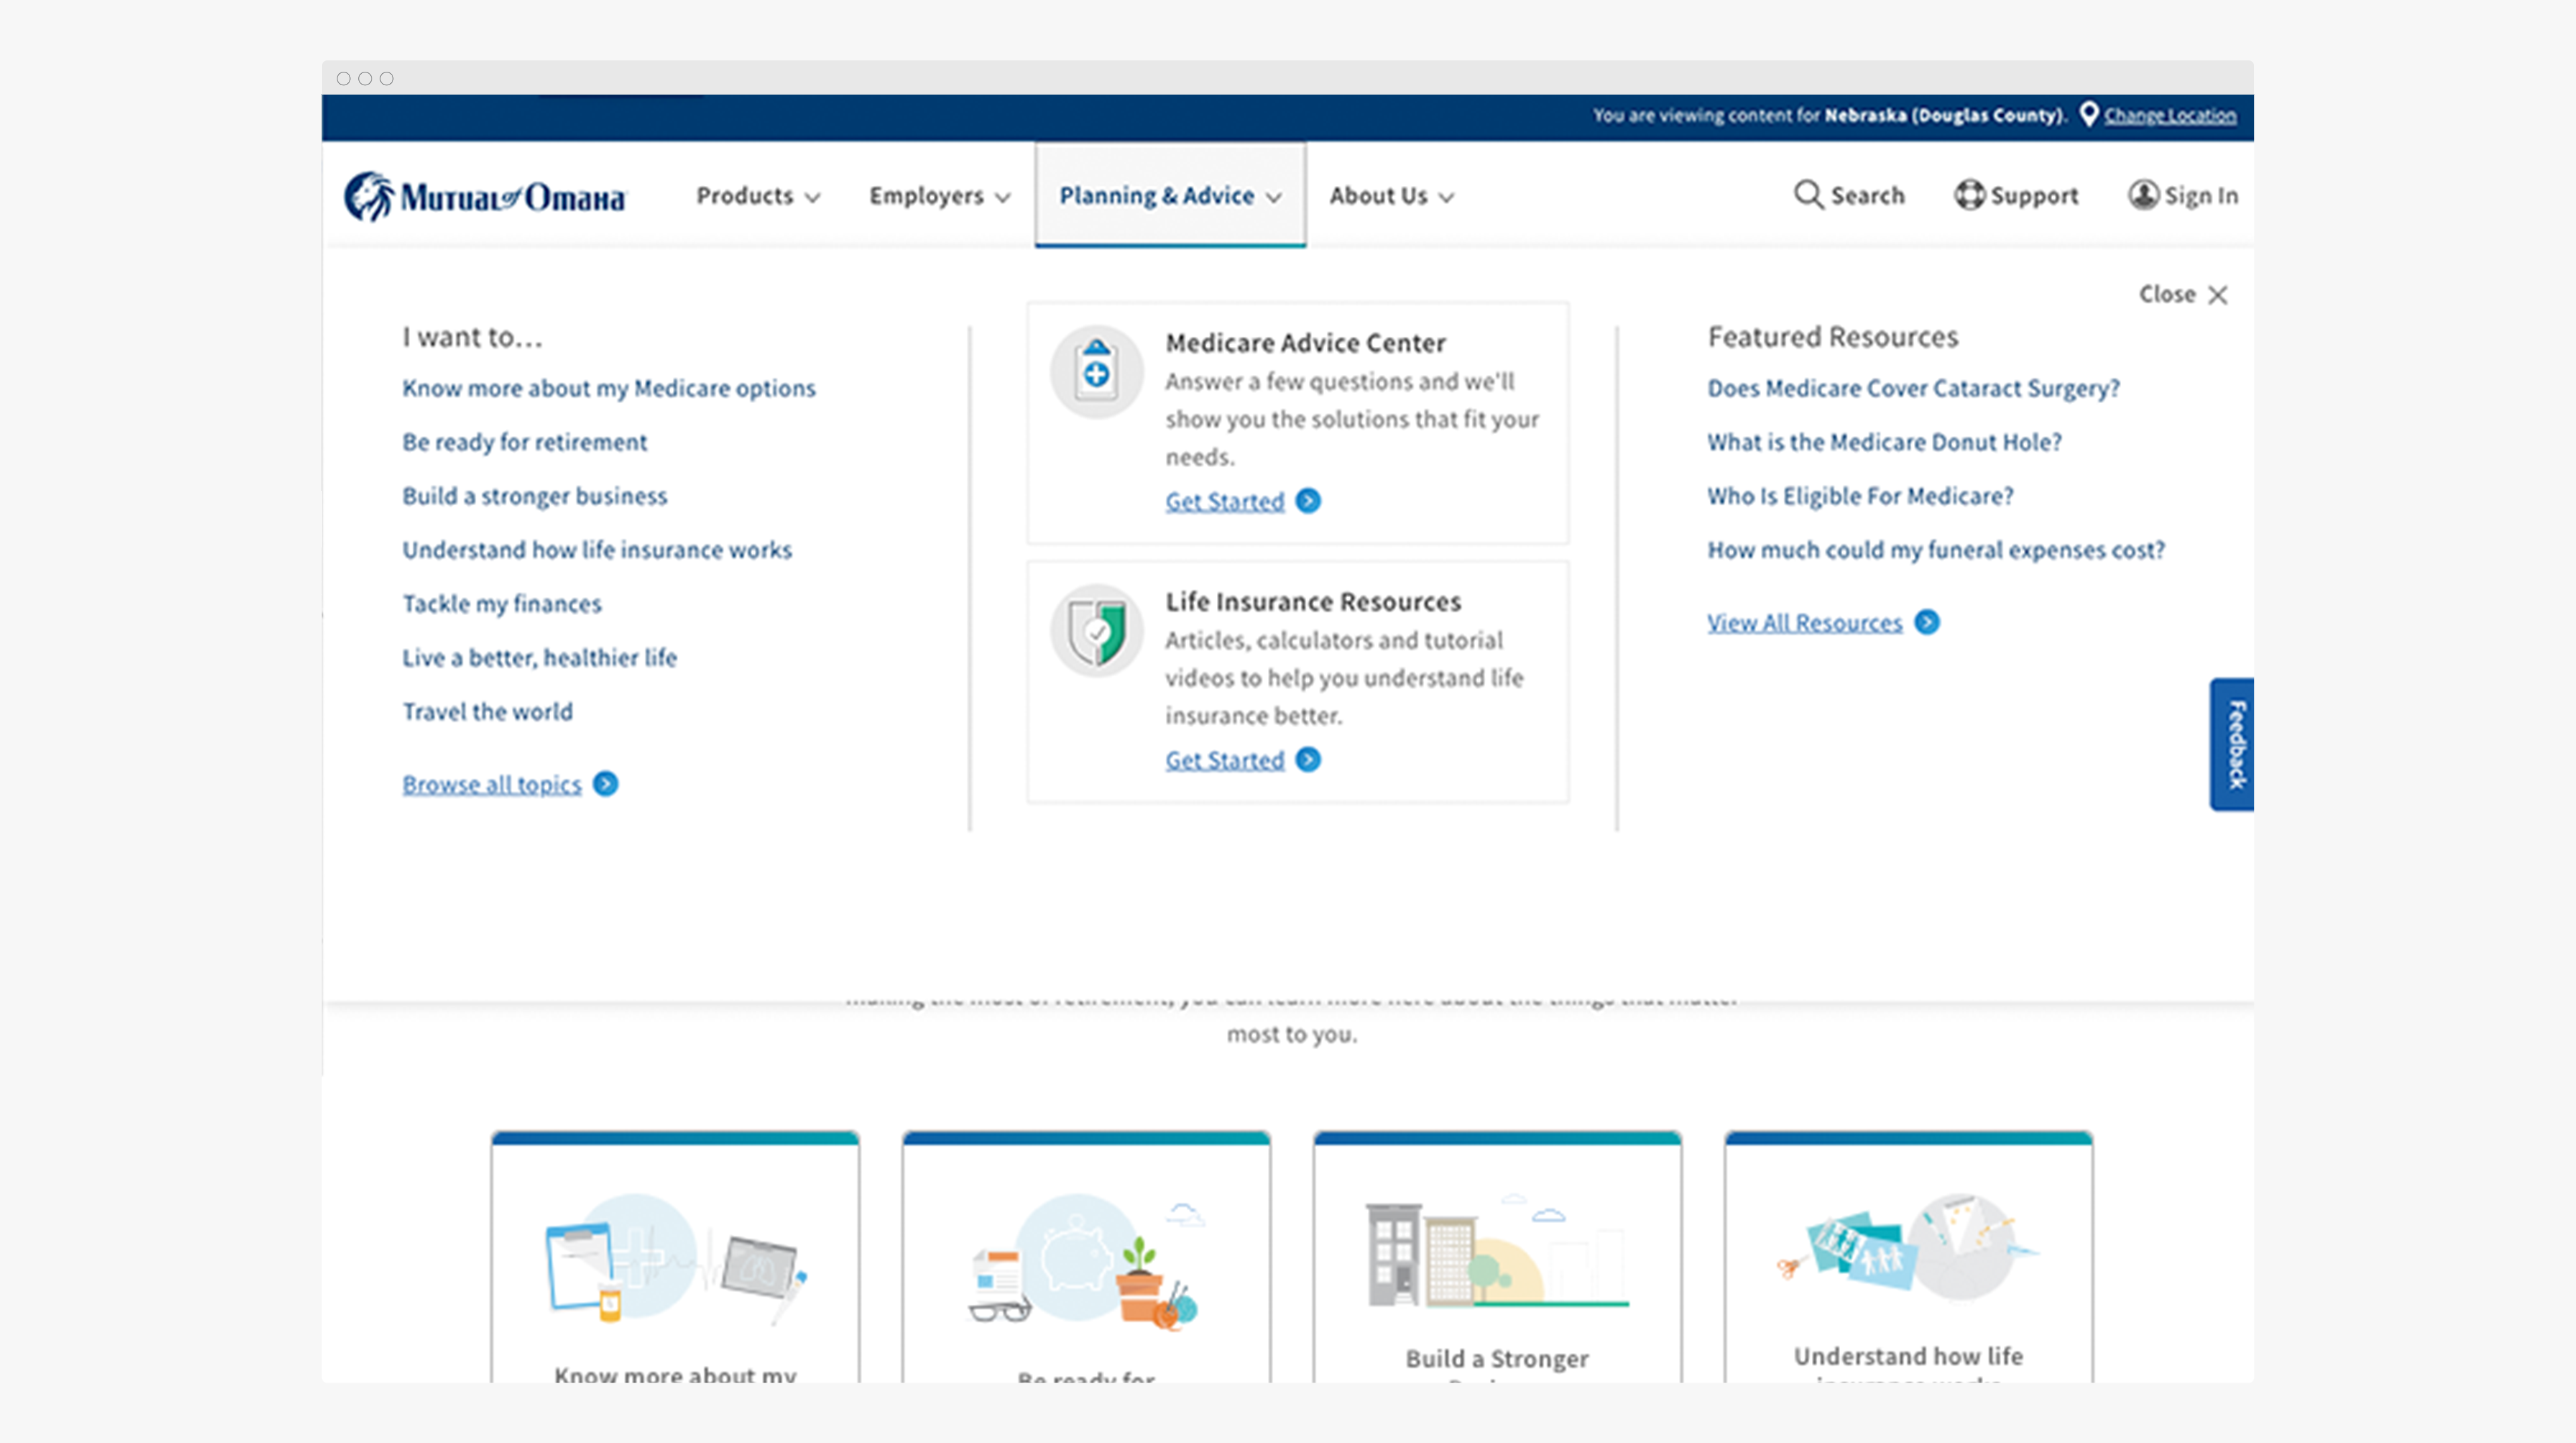
Task: Click the Medicare Advice Center clipboard icon
Action: pos(1096,372)
